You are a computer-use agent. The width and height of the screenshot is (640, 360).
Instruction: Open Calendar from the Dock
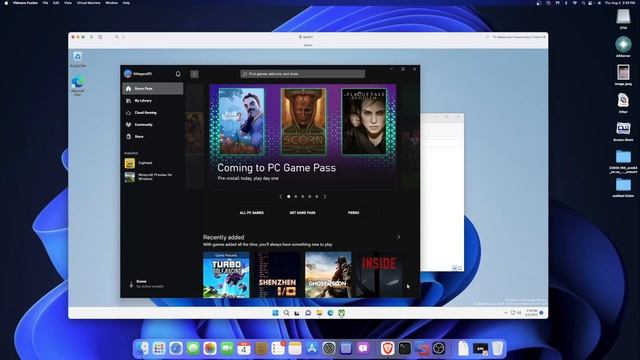pyautogui.click(x=244, y=348)
